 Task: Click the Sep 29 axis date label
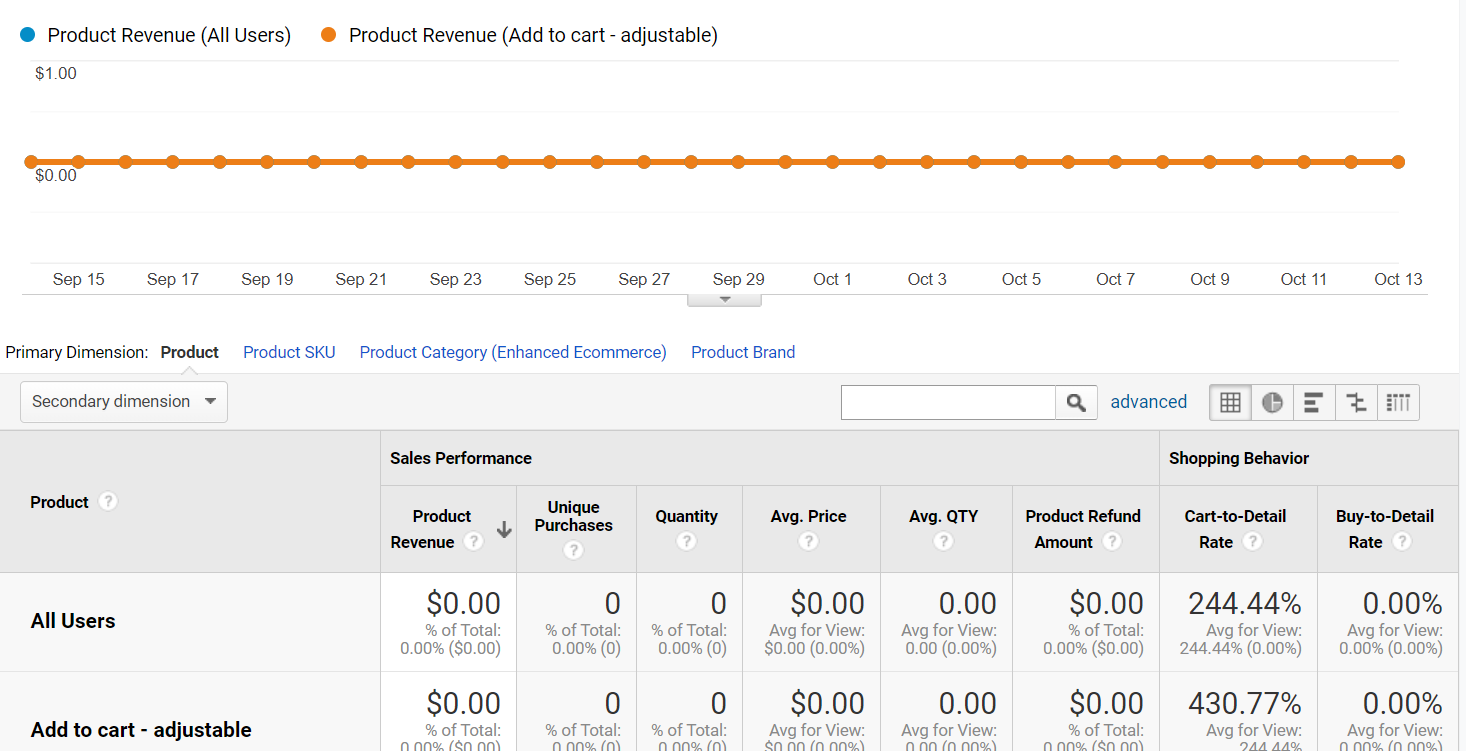click(x=739, y=279)
